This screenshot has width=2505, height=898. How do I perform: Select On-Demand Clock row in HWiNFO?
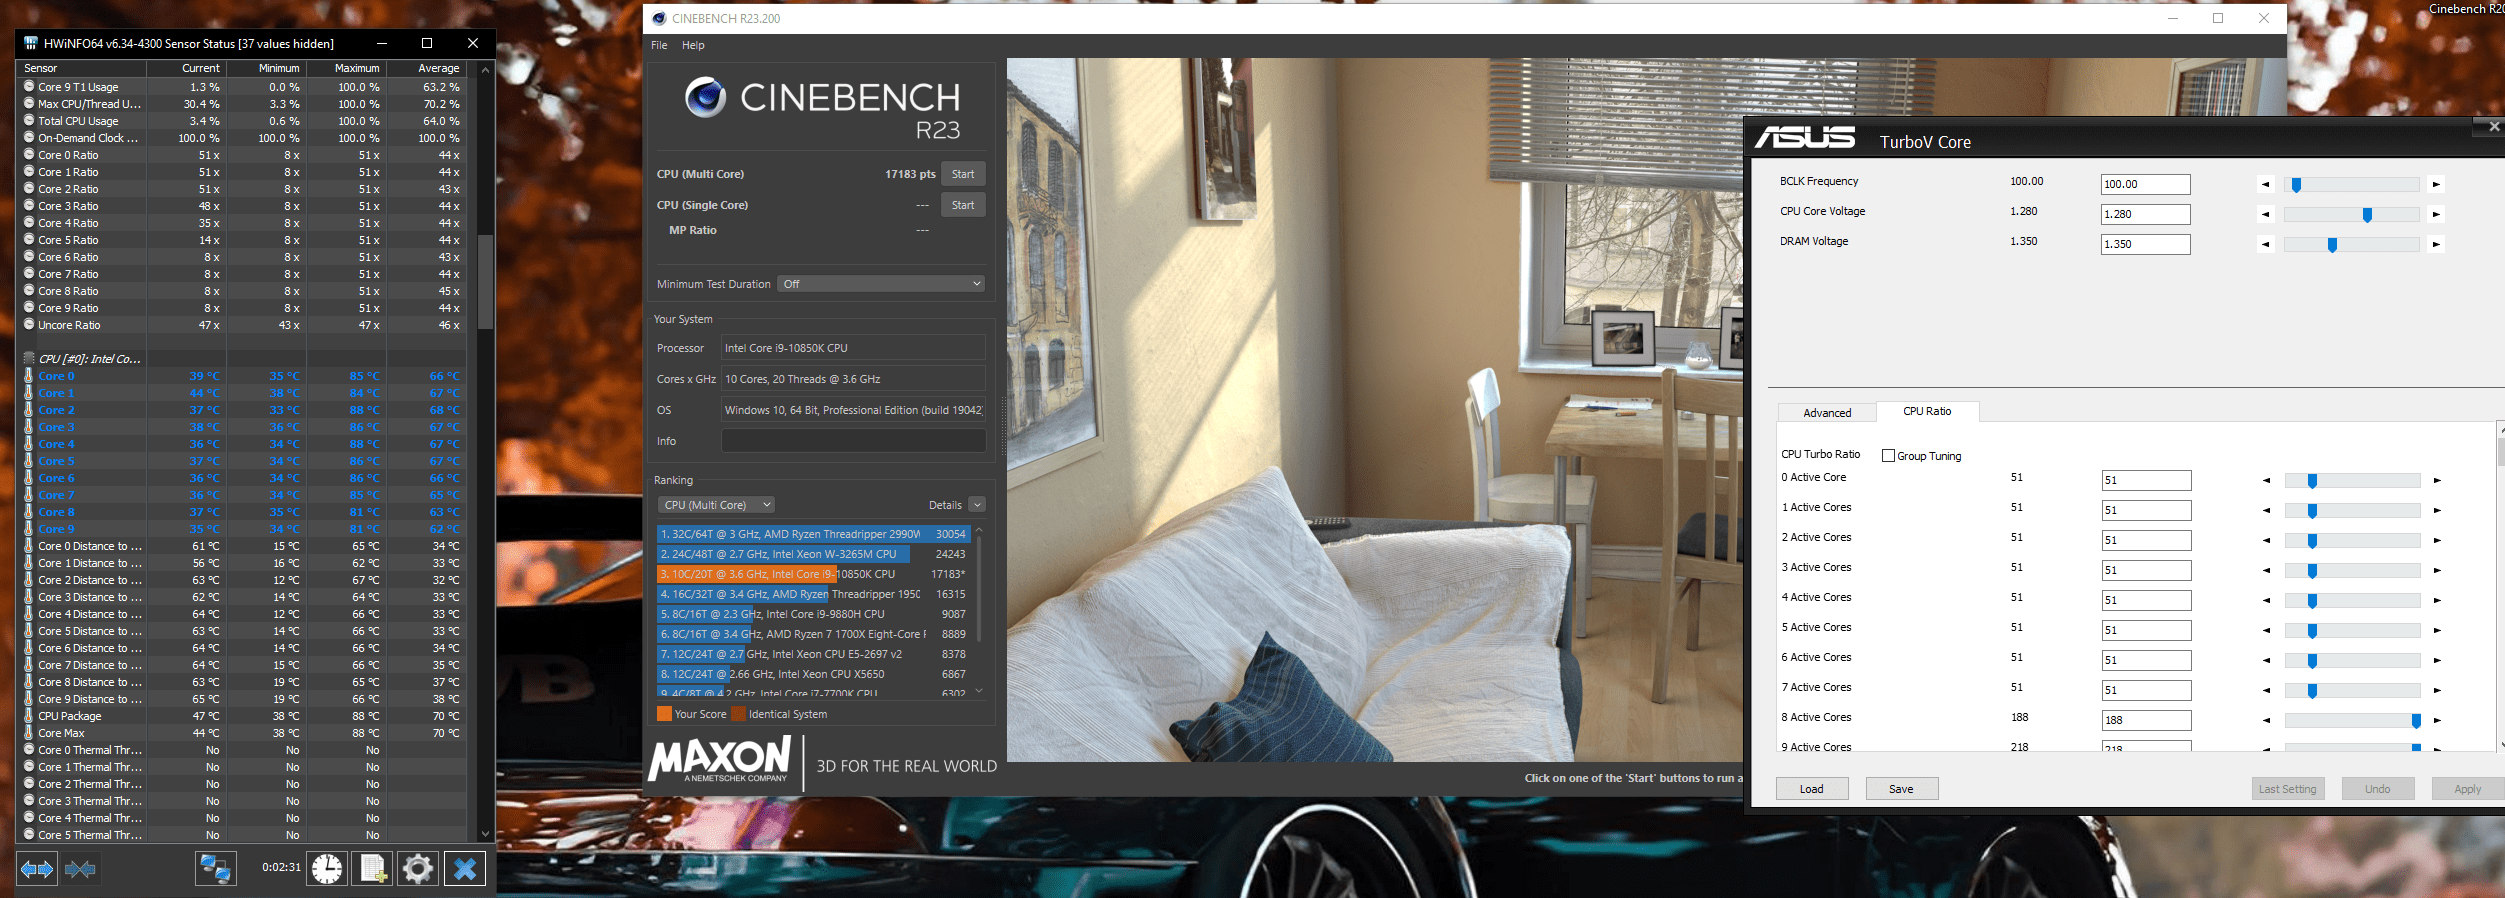click(x=243, y=138)
